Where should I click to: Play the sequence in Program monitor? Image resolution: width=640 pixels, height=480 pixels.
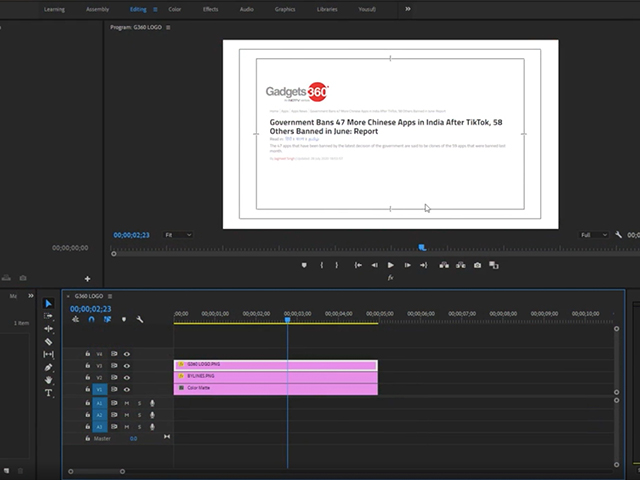[x=391, y=265]
